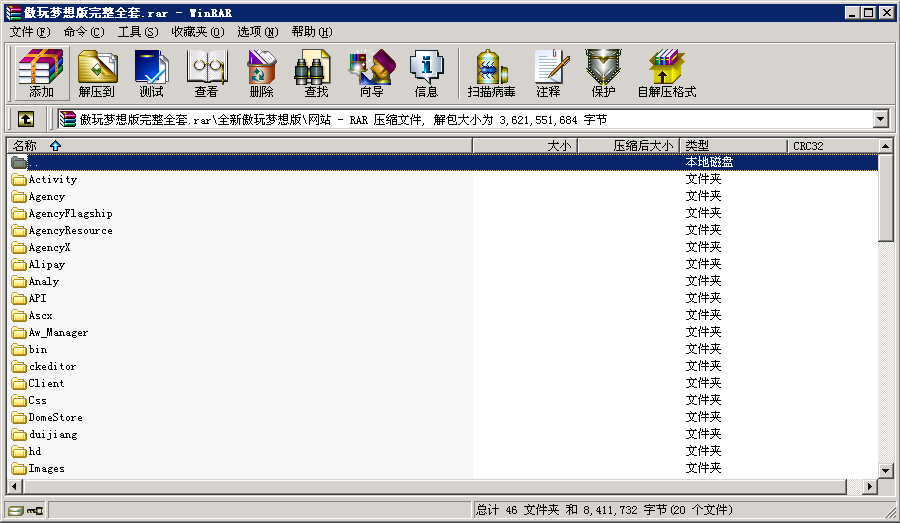Show archive 信息 (Info) icon
Image resolution: width=900 pixels, height=523 pixels.
(x=426, y=73)
